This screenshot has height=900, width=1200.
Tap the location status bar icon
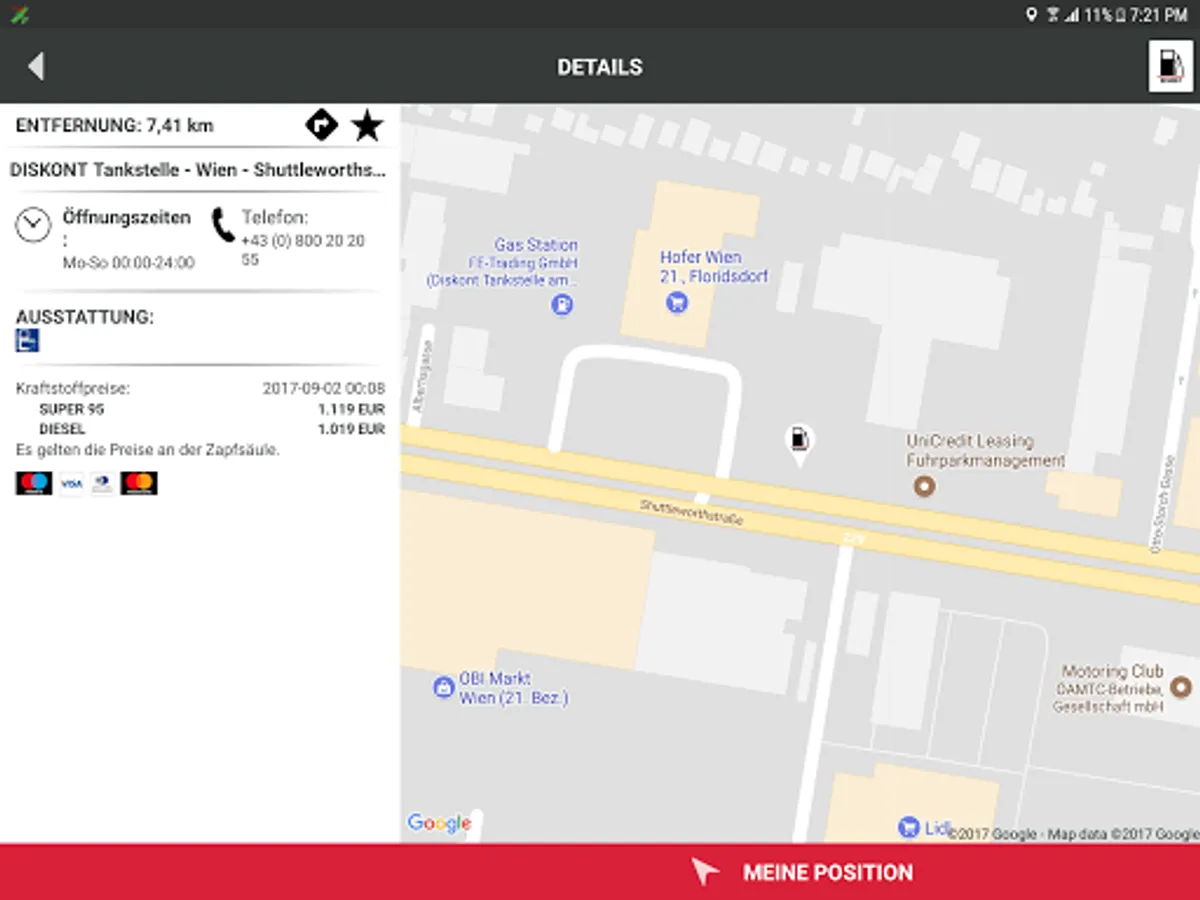(x=1031, y=14)
